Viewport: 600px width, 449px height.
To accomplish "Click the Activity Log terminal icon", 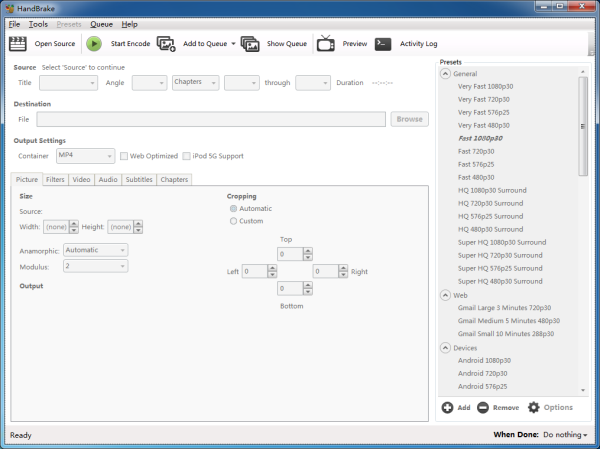I will (383, 44).
